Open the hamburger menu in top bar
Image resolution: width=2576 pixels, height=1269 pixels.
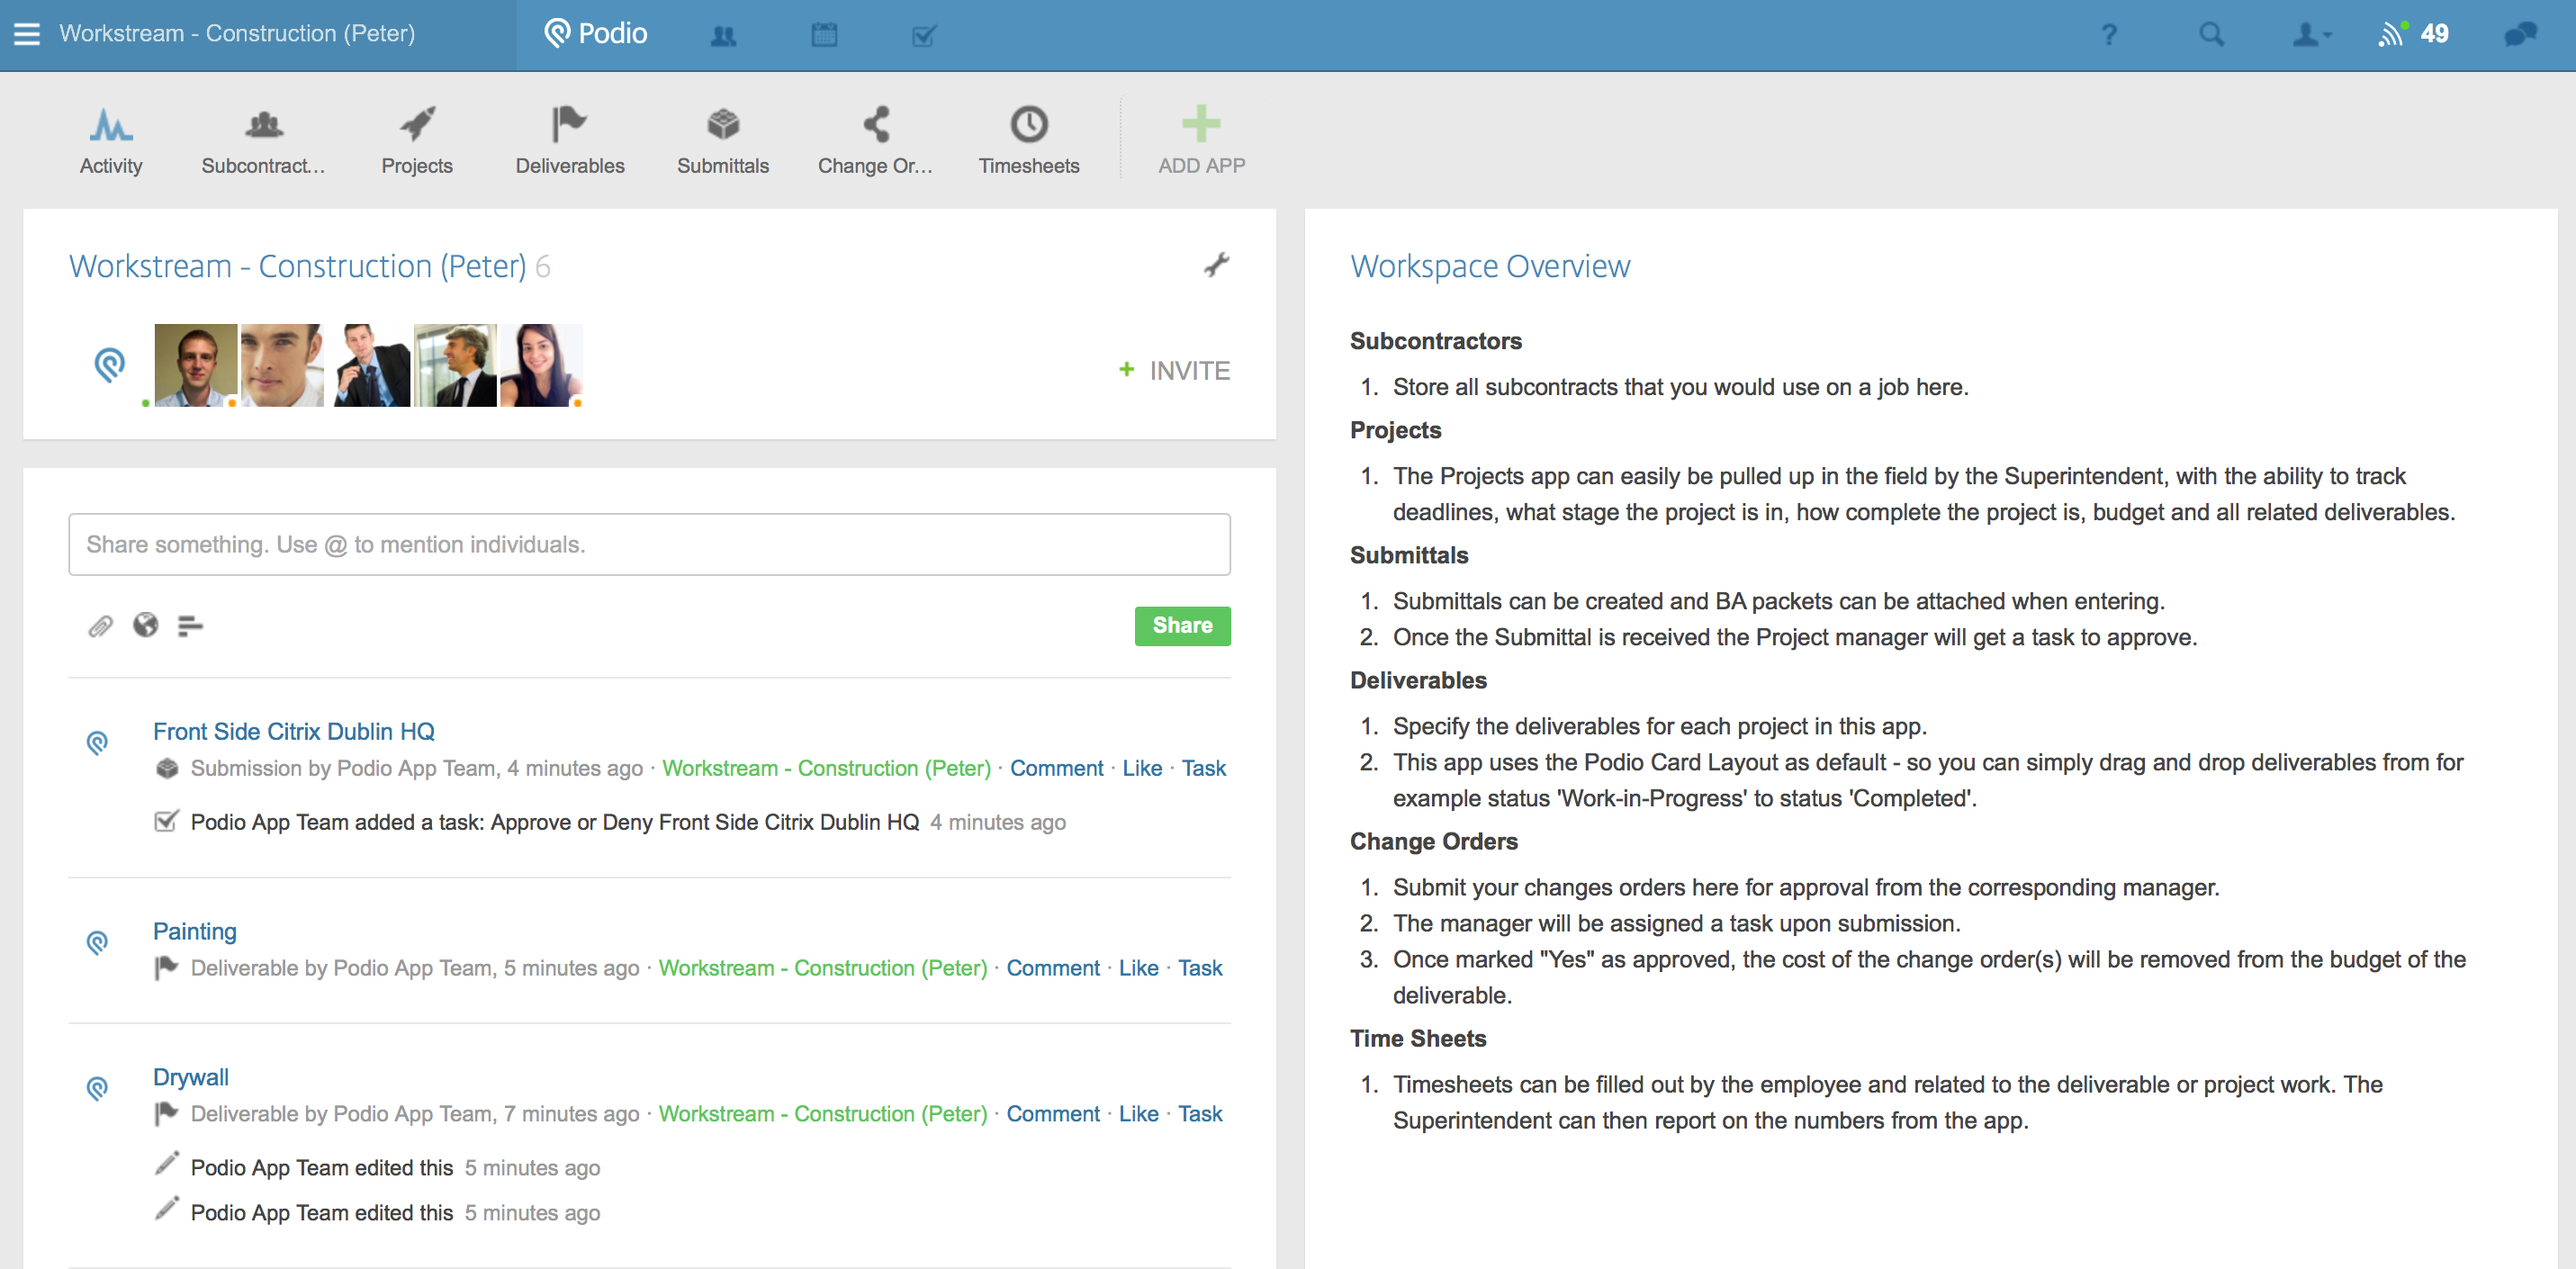click(27, 34)
